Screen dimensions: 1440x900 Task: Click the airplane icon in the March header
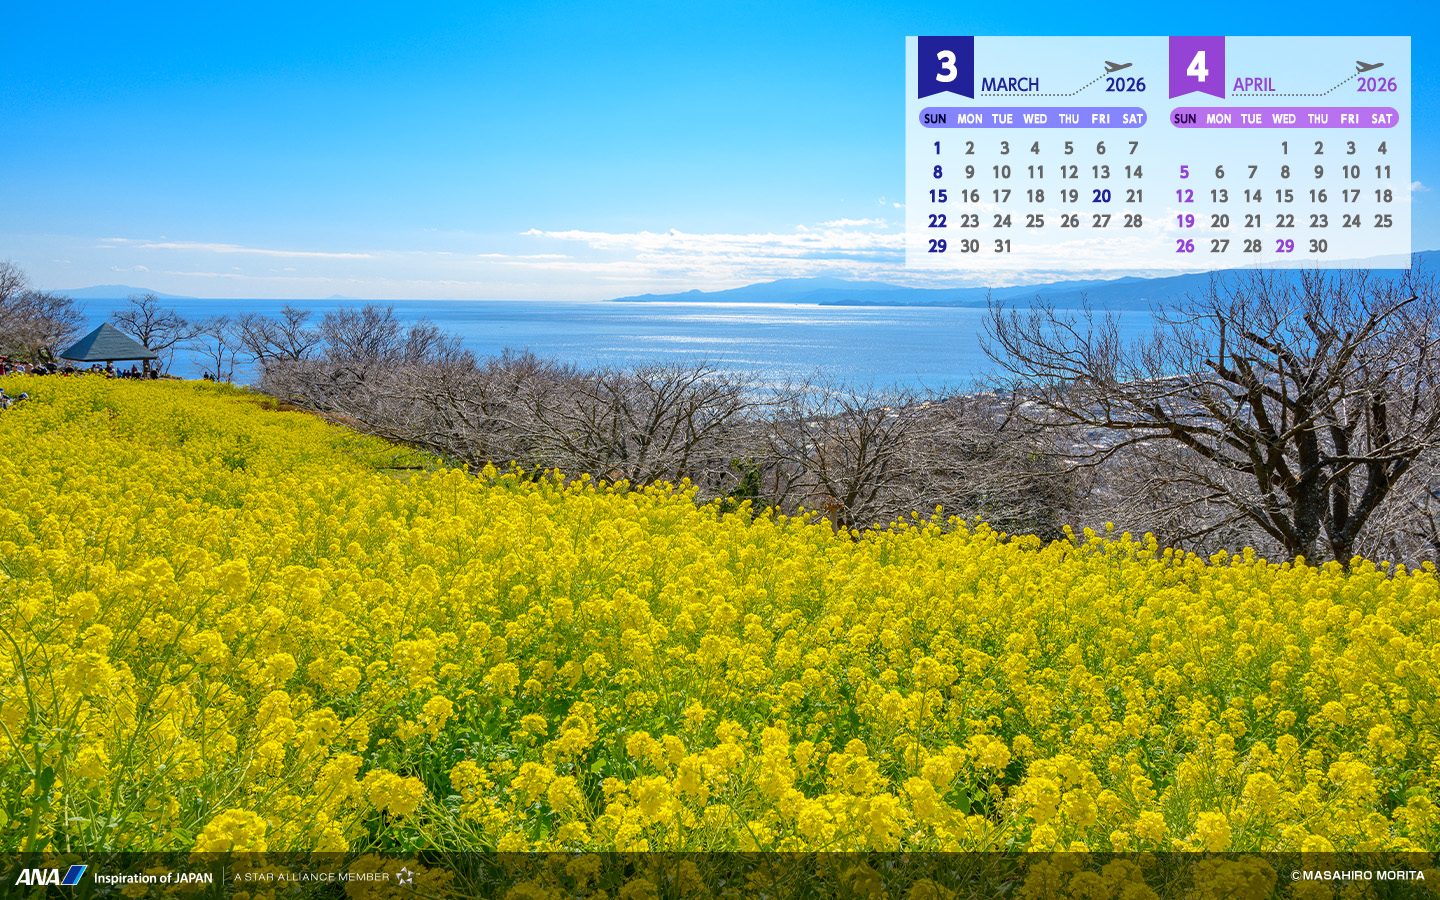pos(1117,67)
